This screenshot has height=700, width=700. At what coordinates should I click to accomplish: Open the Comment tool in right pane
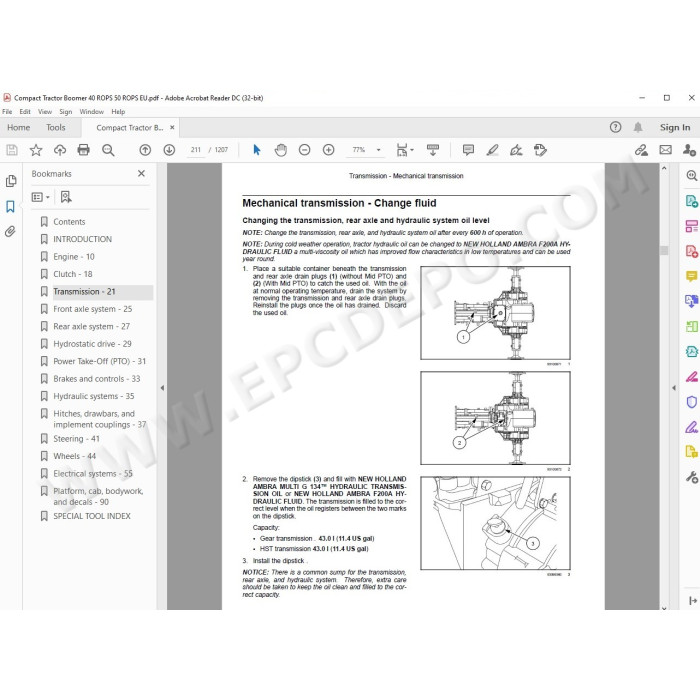click(692, 276)
